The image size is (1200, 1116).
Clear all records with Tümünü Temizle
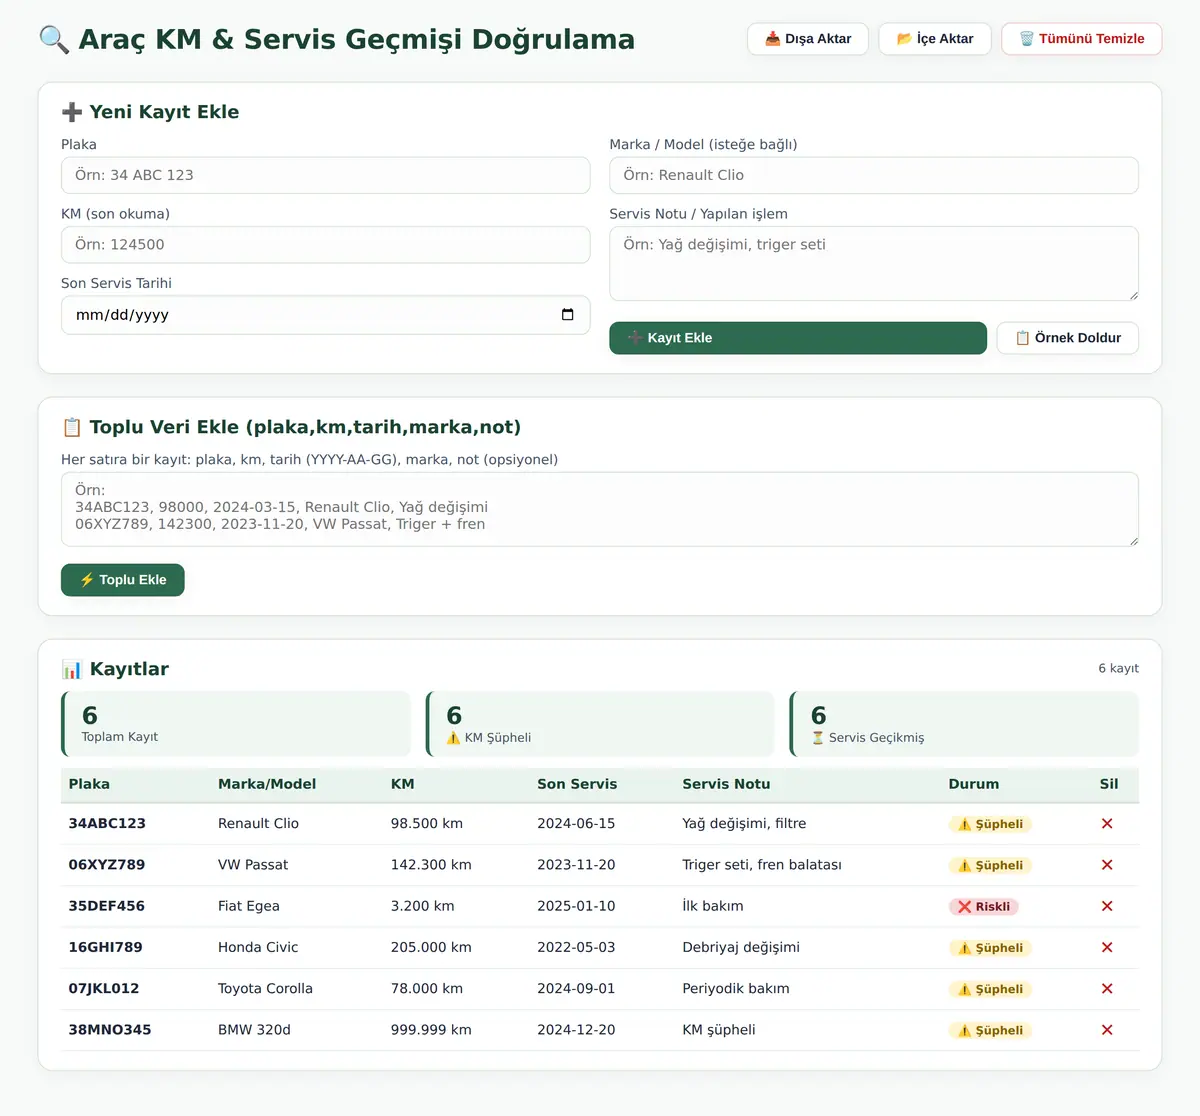1082,39
